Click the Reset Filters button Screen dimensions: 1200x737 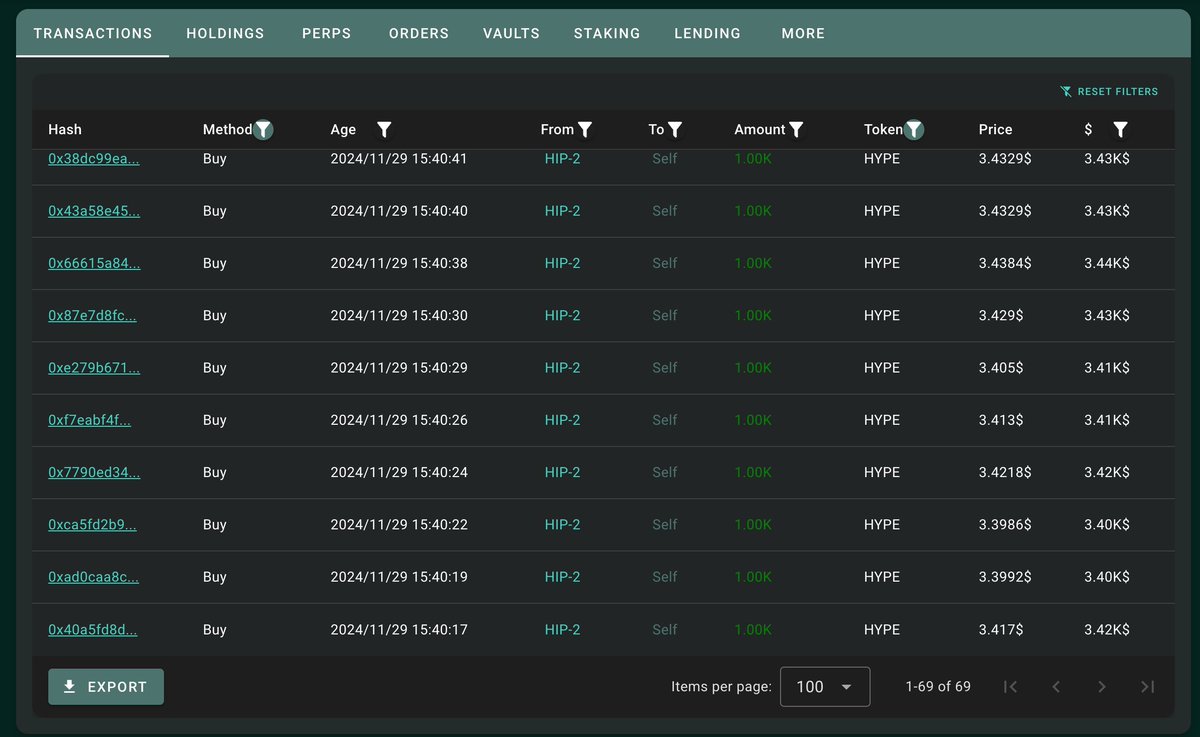[1109, 92]
